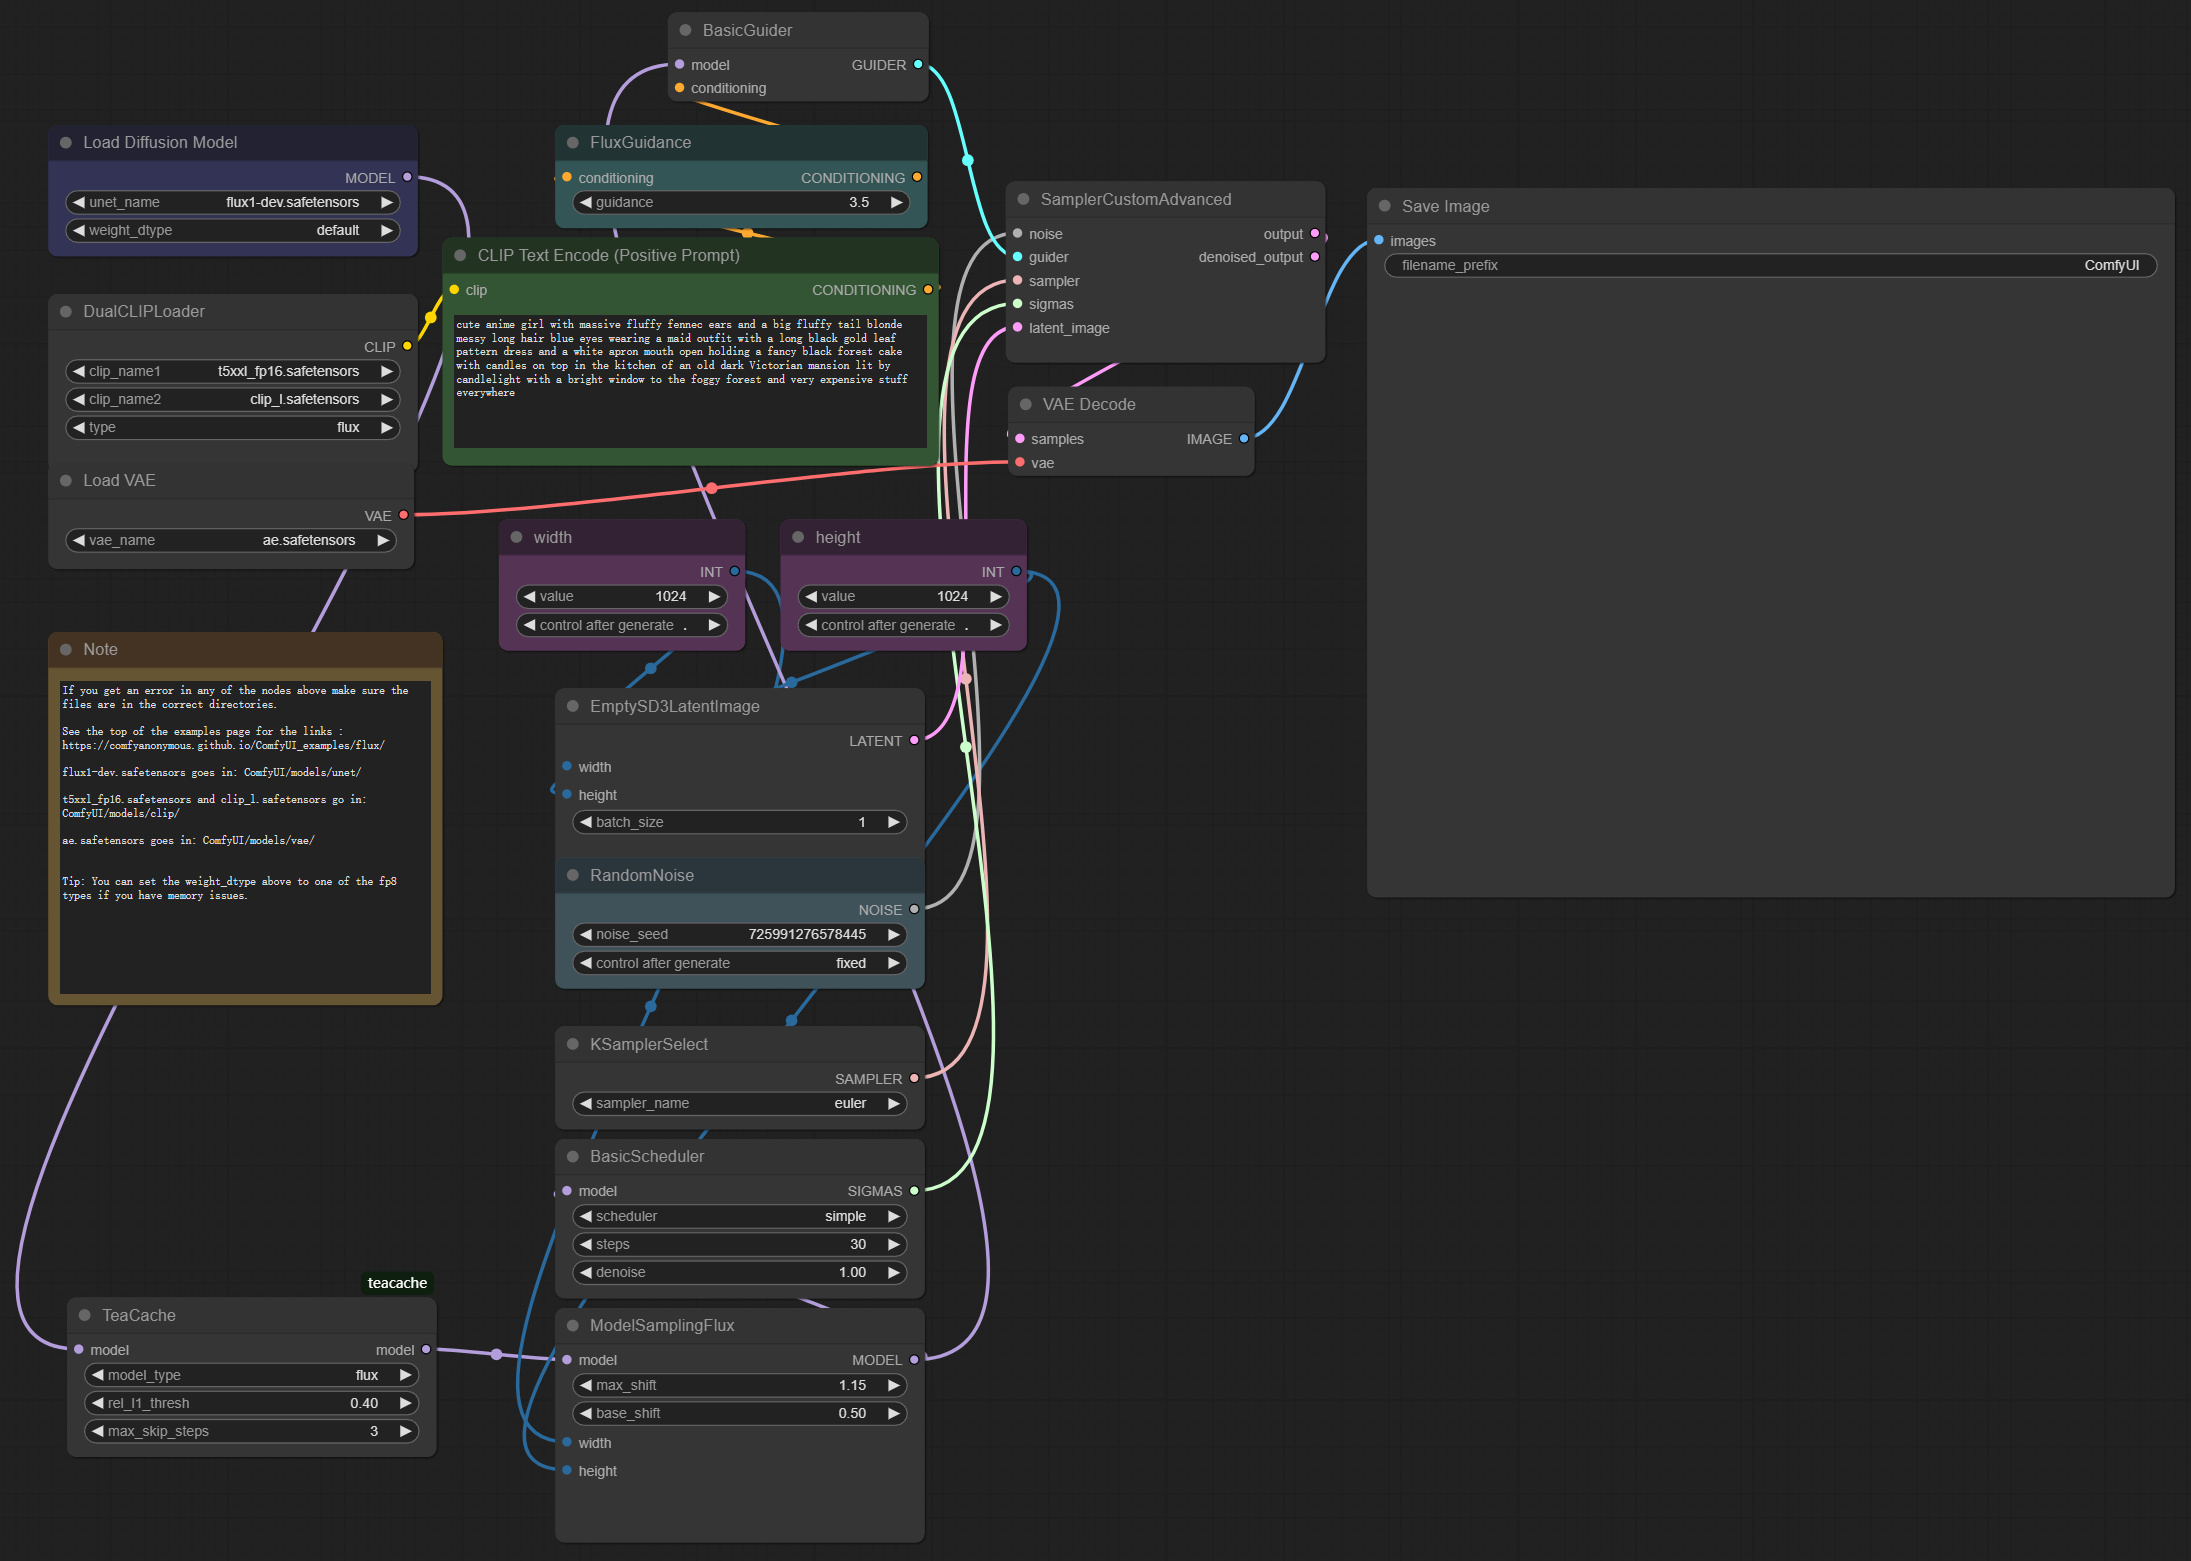Click the CLIP output dot on DualCLIPLoader
This screenshot has height=1561, width=2191.
click(406, 346)
